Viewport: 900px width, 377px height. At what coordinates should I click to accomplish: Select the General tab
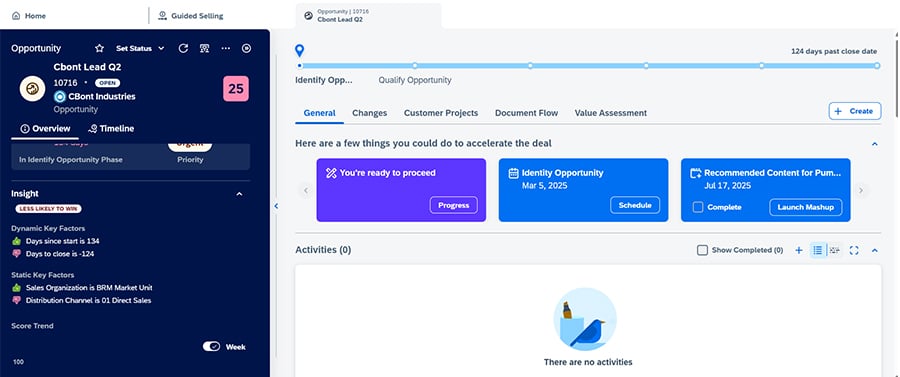320,113
